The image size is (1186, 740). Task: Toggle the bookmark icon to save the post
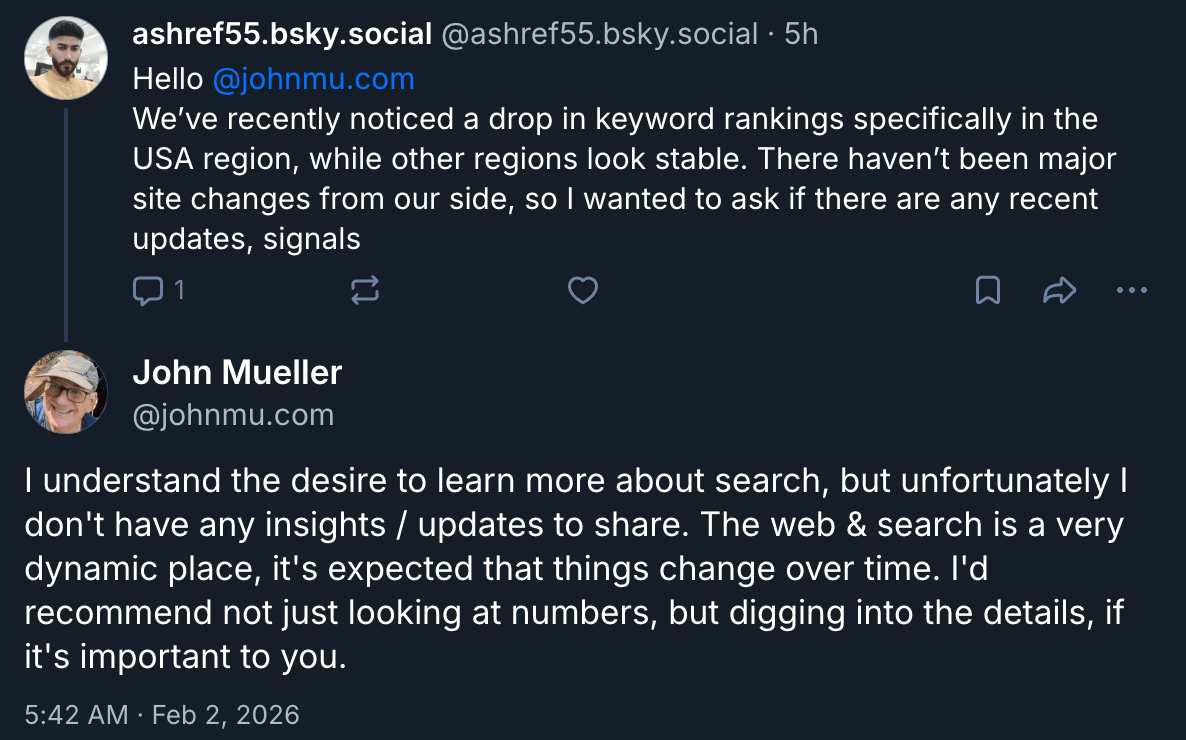pyautogui.click(x=988, y=291)
